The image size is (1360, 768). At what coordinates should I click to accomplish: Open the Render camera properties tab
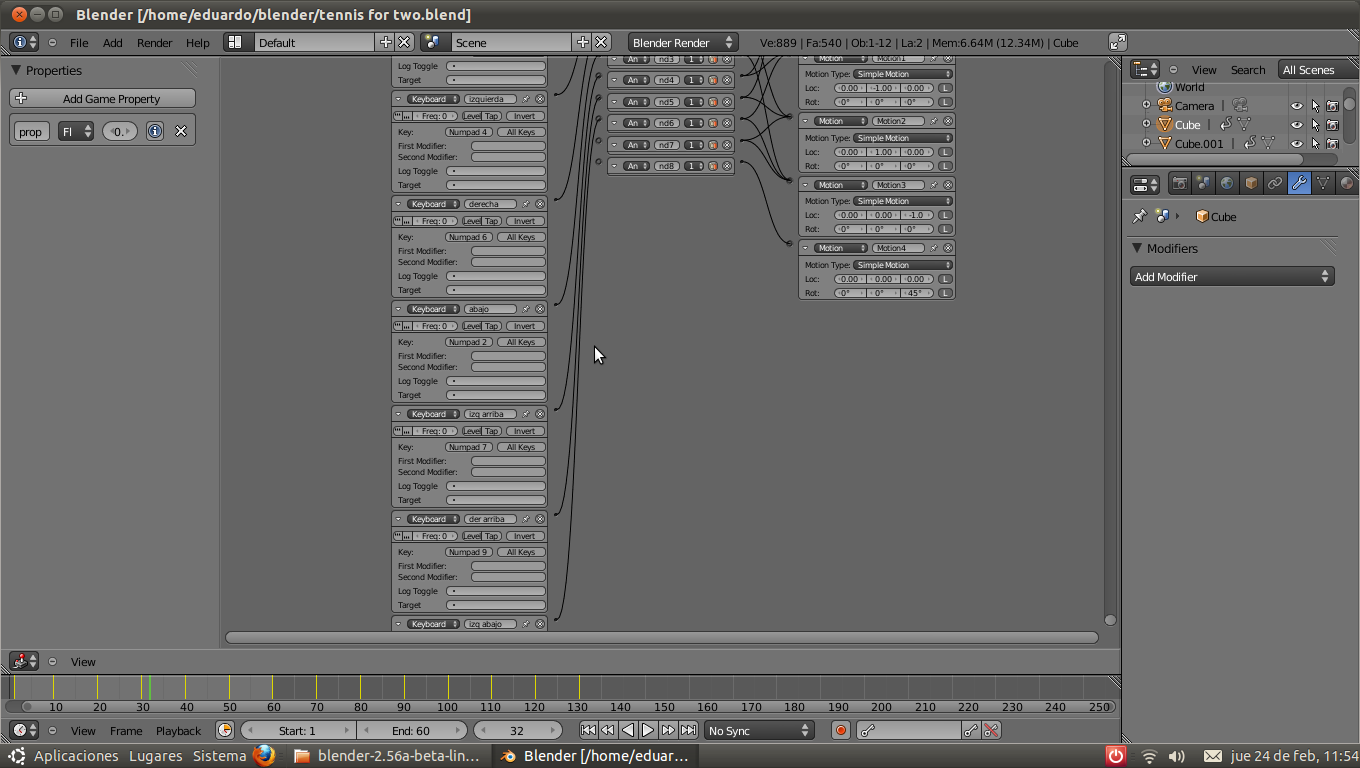[x=1180, y=183]
